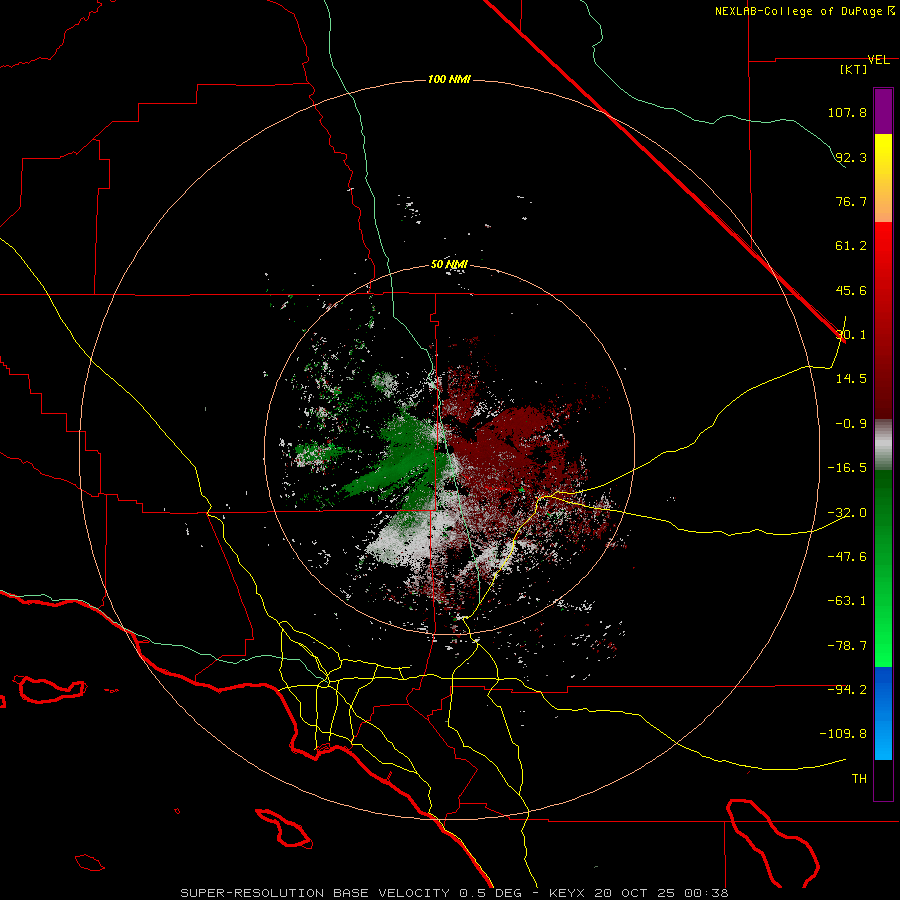Select the -78.7 velocity scale value
This screenshot has width=900, height=900.
(x=847, y=646)
